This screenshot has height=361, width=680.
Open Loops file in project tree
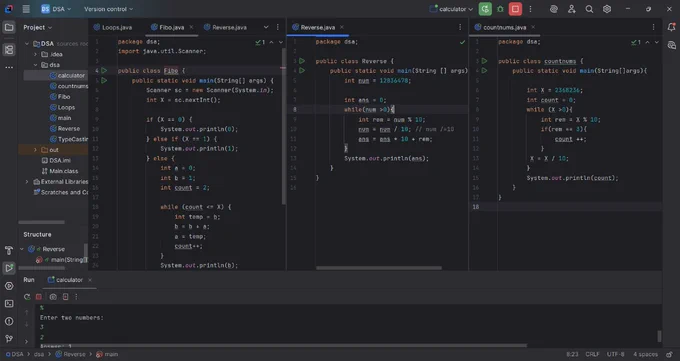[62, 107]
